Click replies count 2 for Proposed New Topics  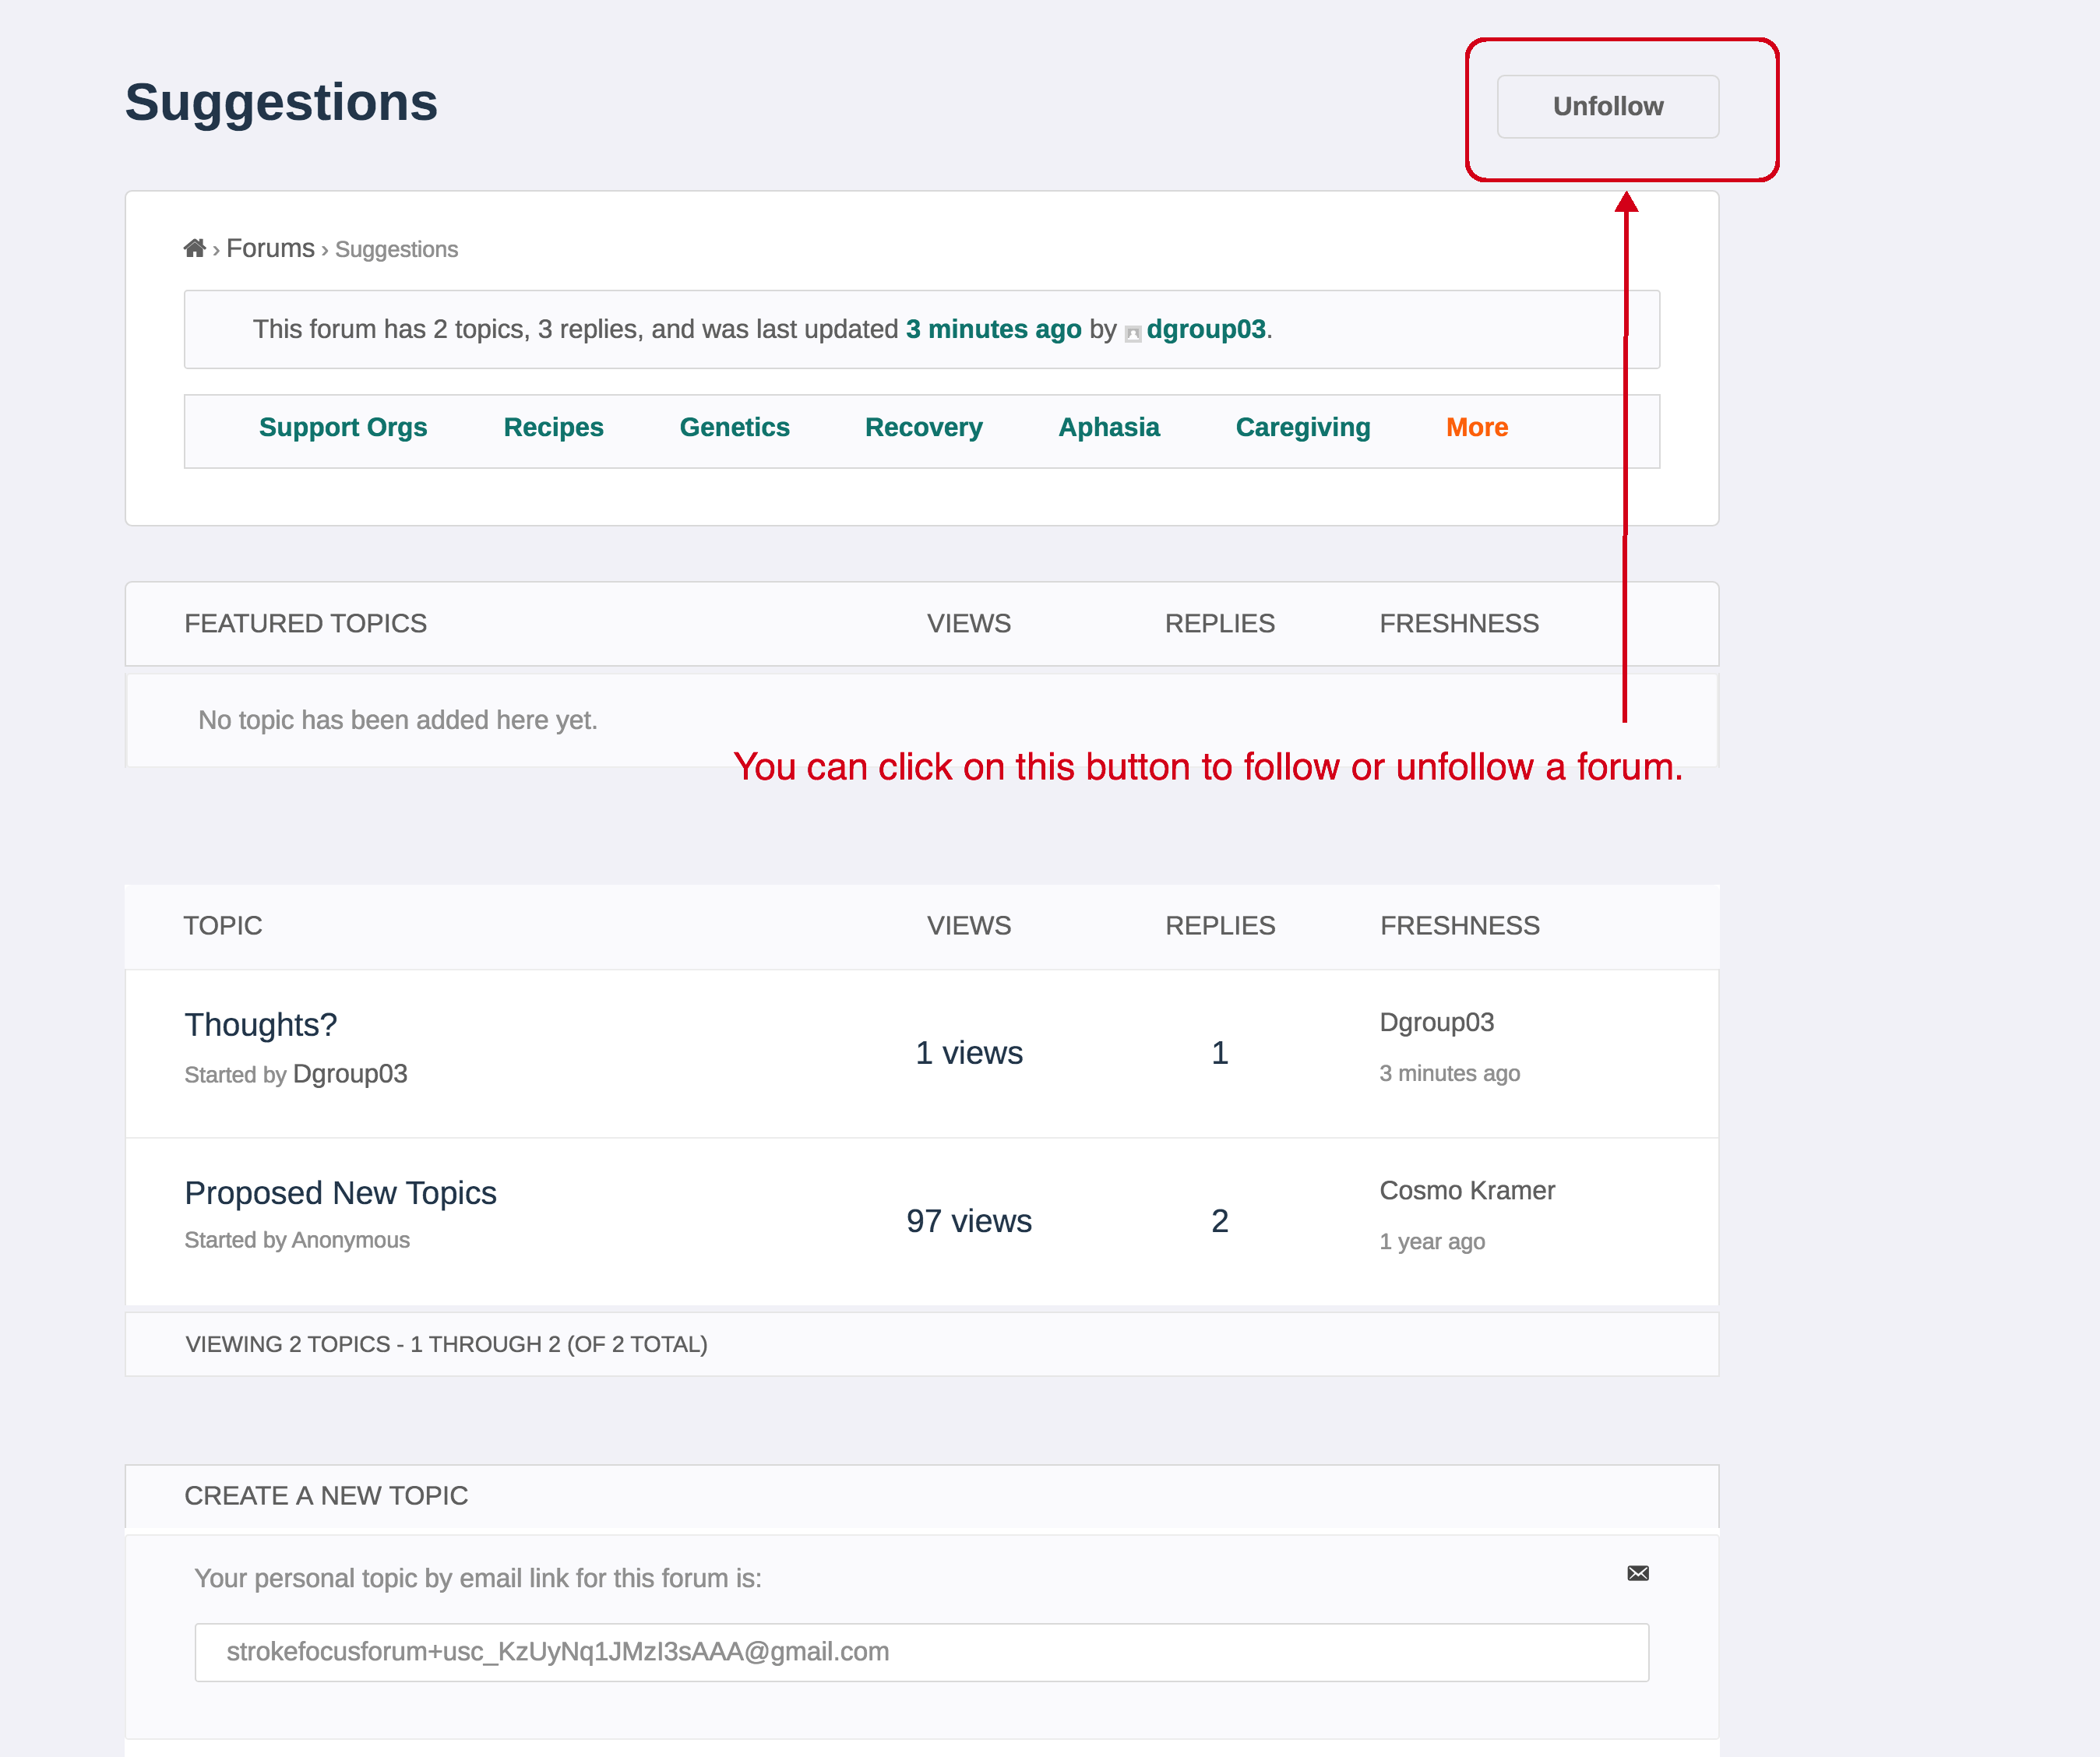click(1220, 1221)
